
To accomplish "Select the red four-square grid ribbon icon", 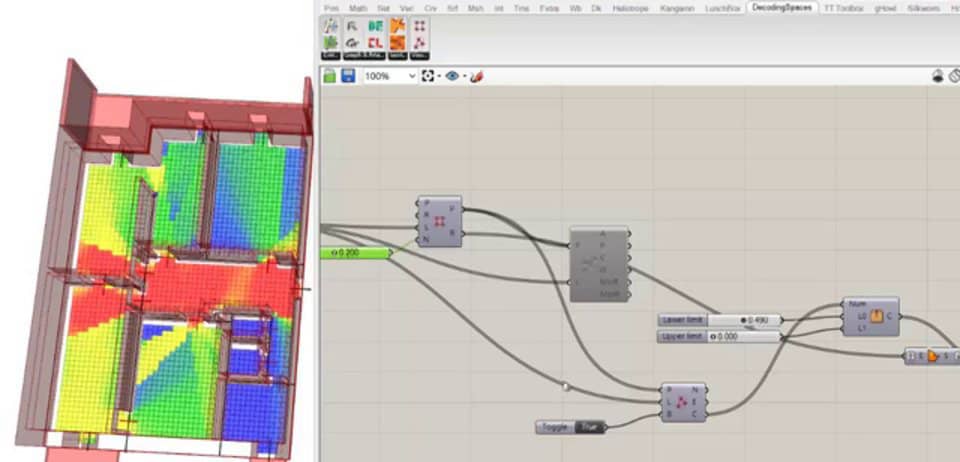I will [x=419, y=26].
